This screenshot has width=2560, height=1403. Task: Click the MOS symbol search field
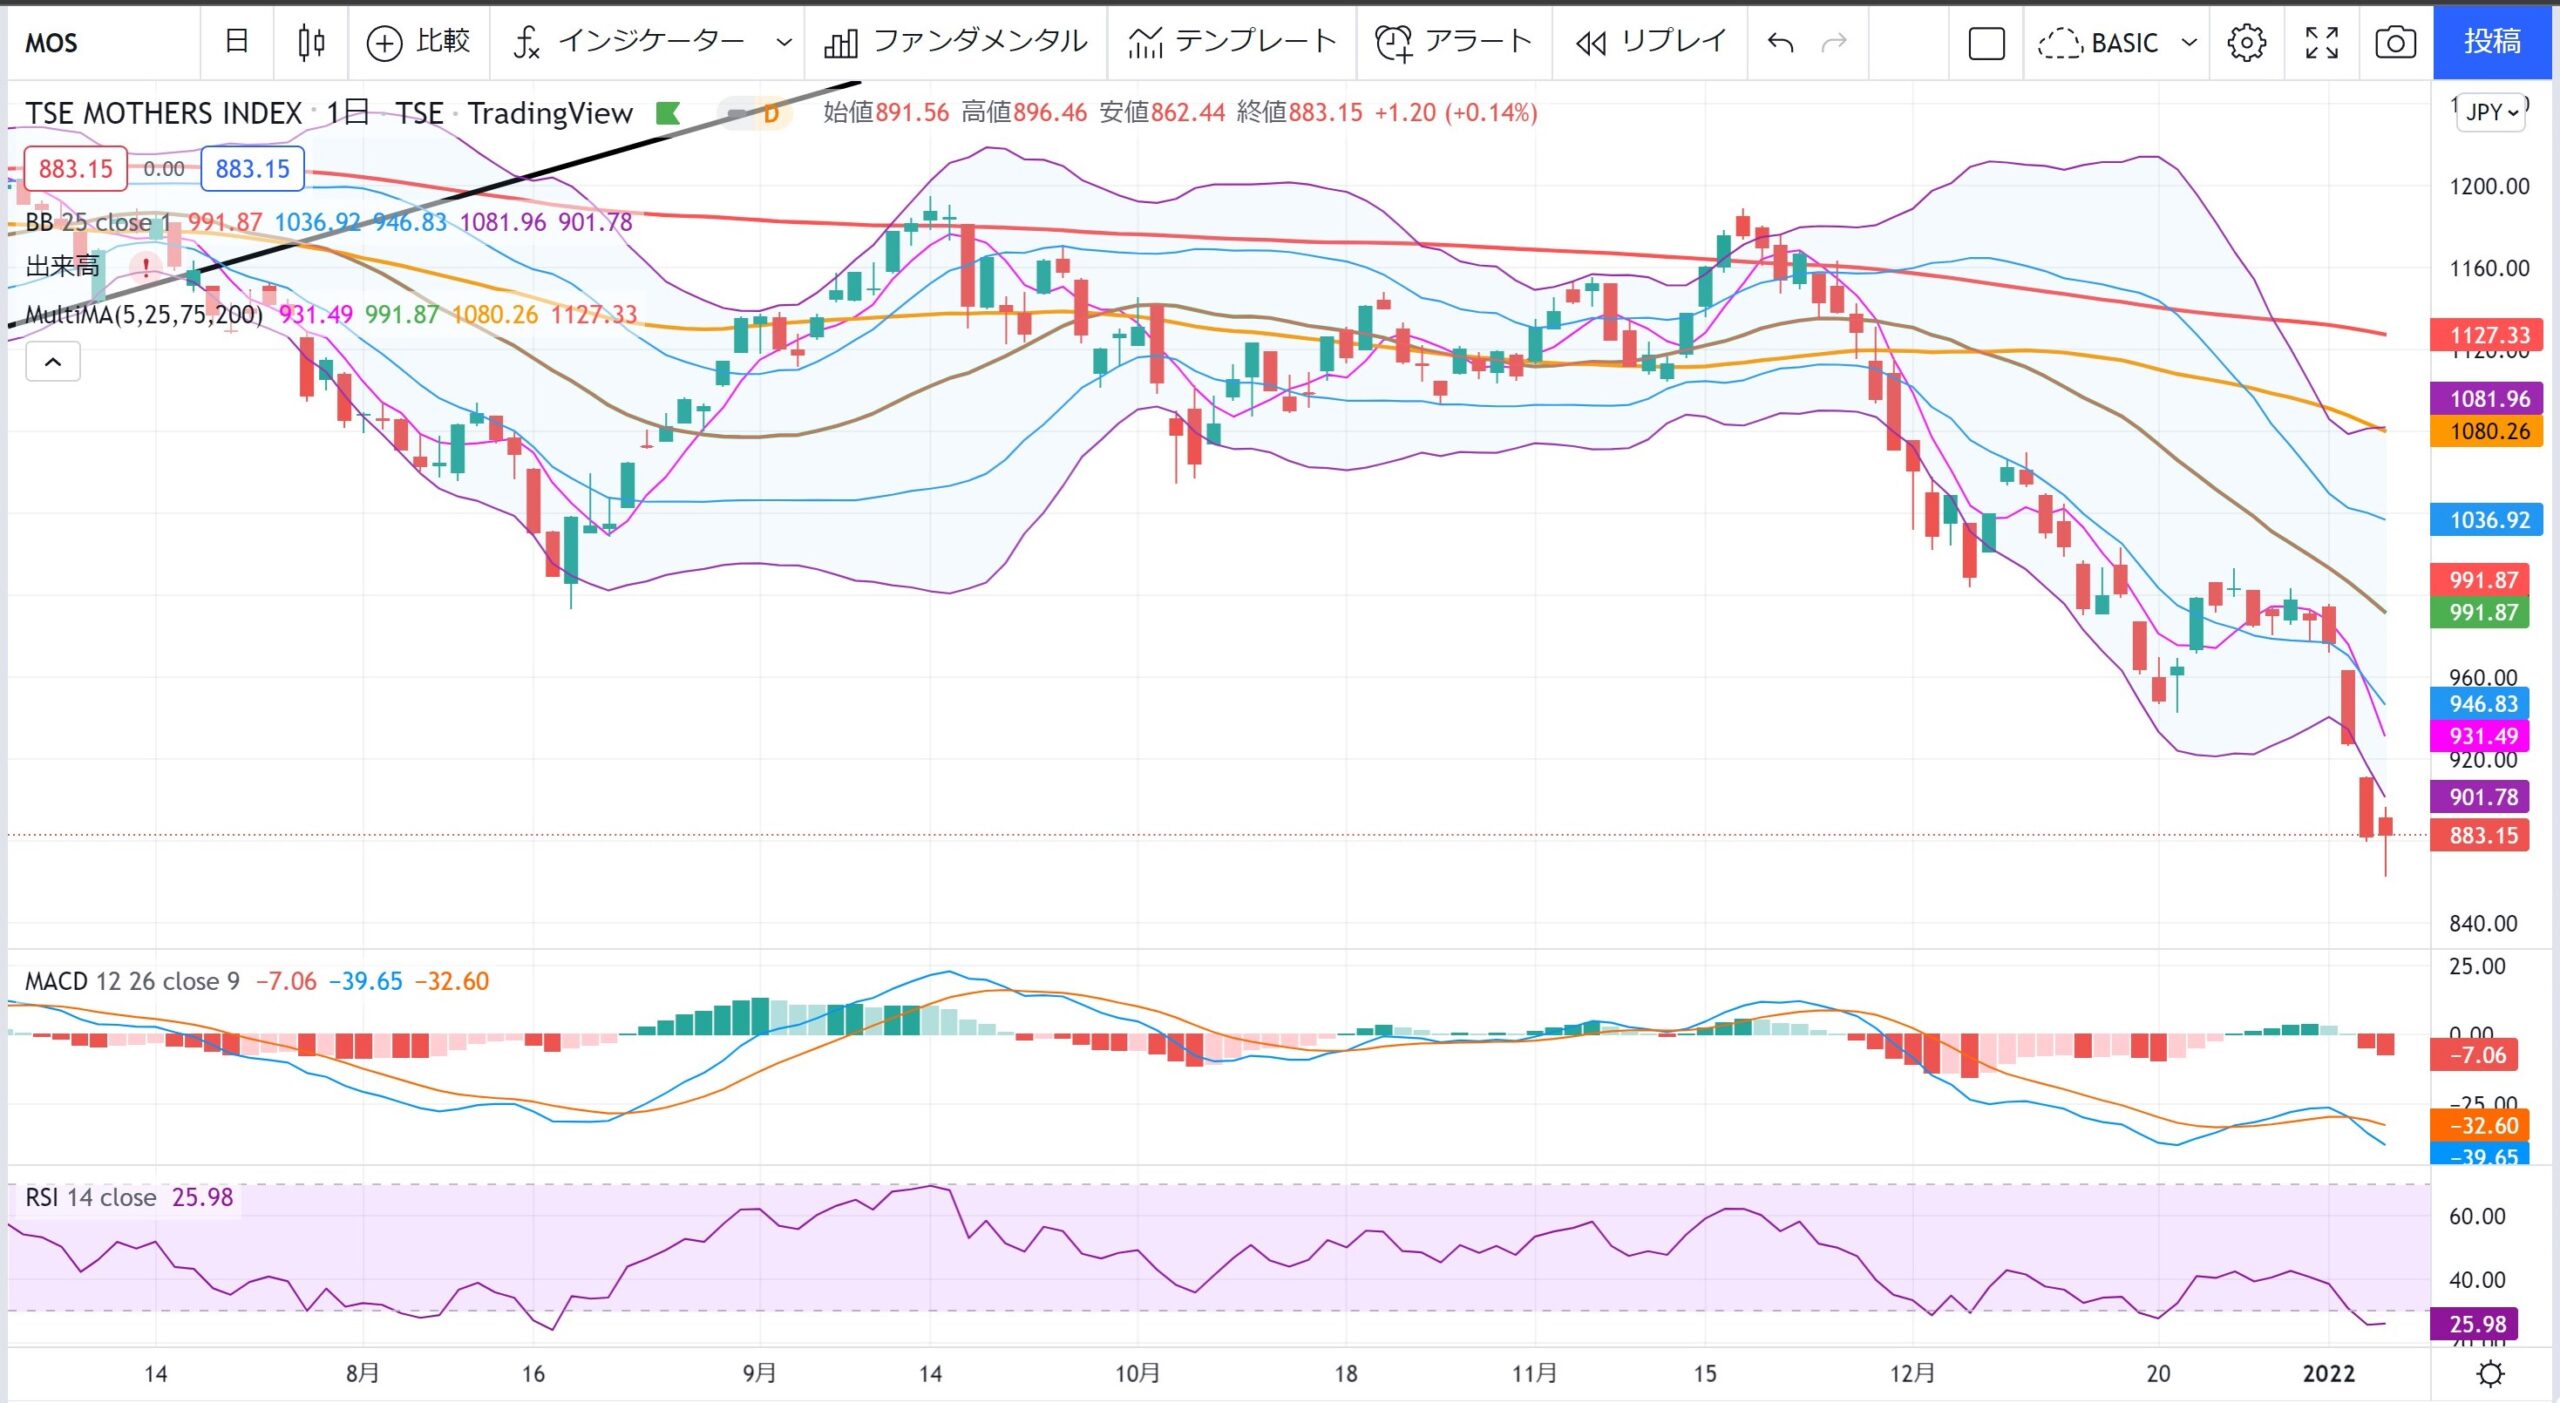tap(102, 42)
